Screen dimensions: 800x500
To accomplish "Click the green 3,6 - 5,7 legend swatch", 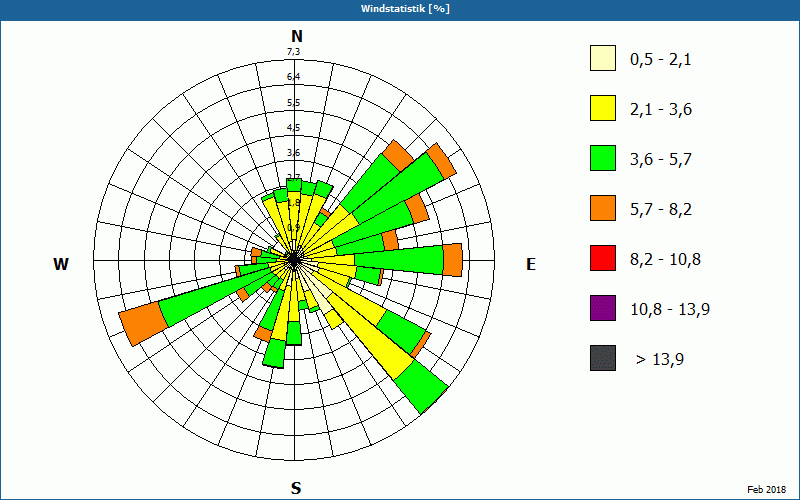I will pyautogui.click(x=603, y=158).
